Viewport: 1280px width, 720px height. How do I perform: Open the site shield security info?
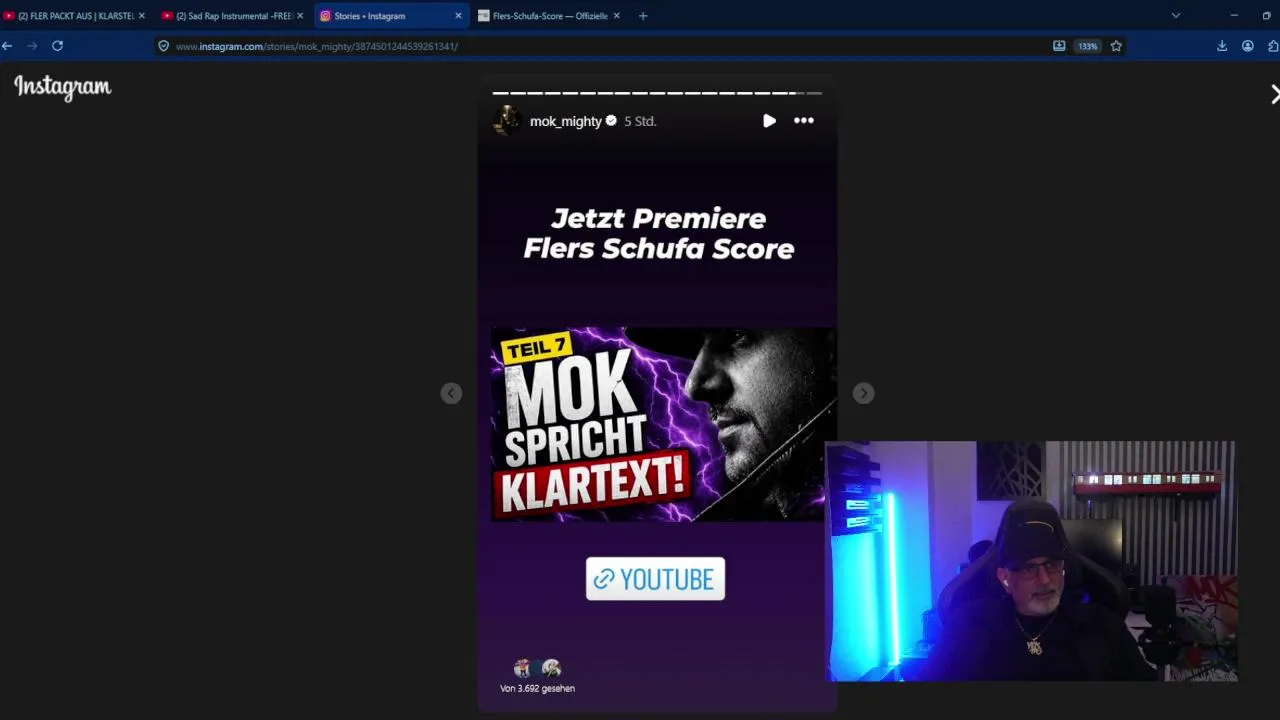point(164,46)
